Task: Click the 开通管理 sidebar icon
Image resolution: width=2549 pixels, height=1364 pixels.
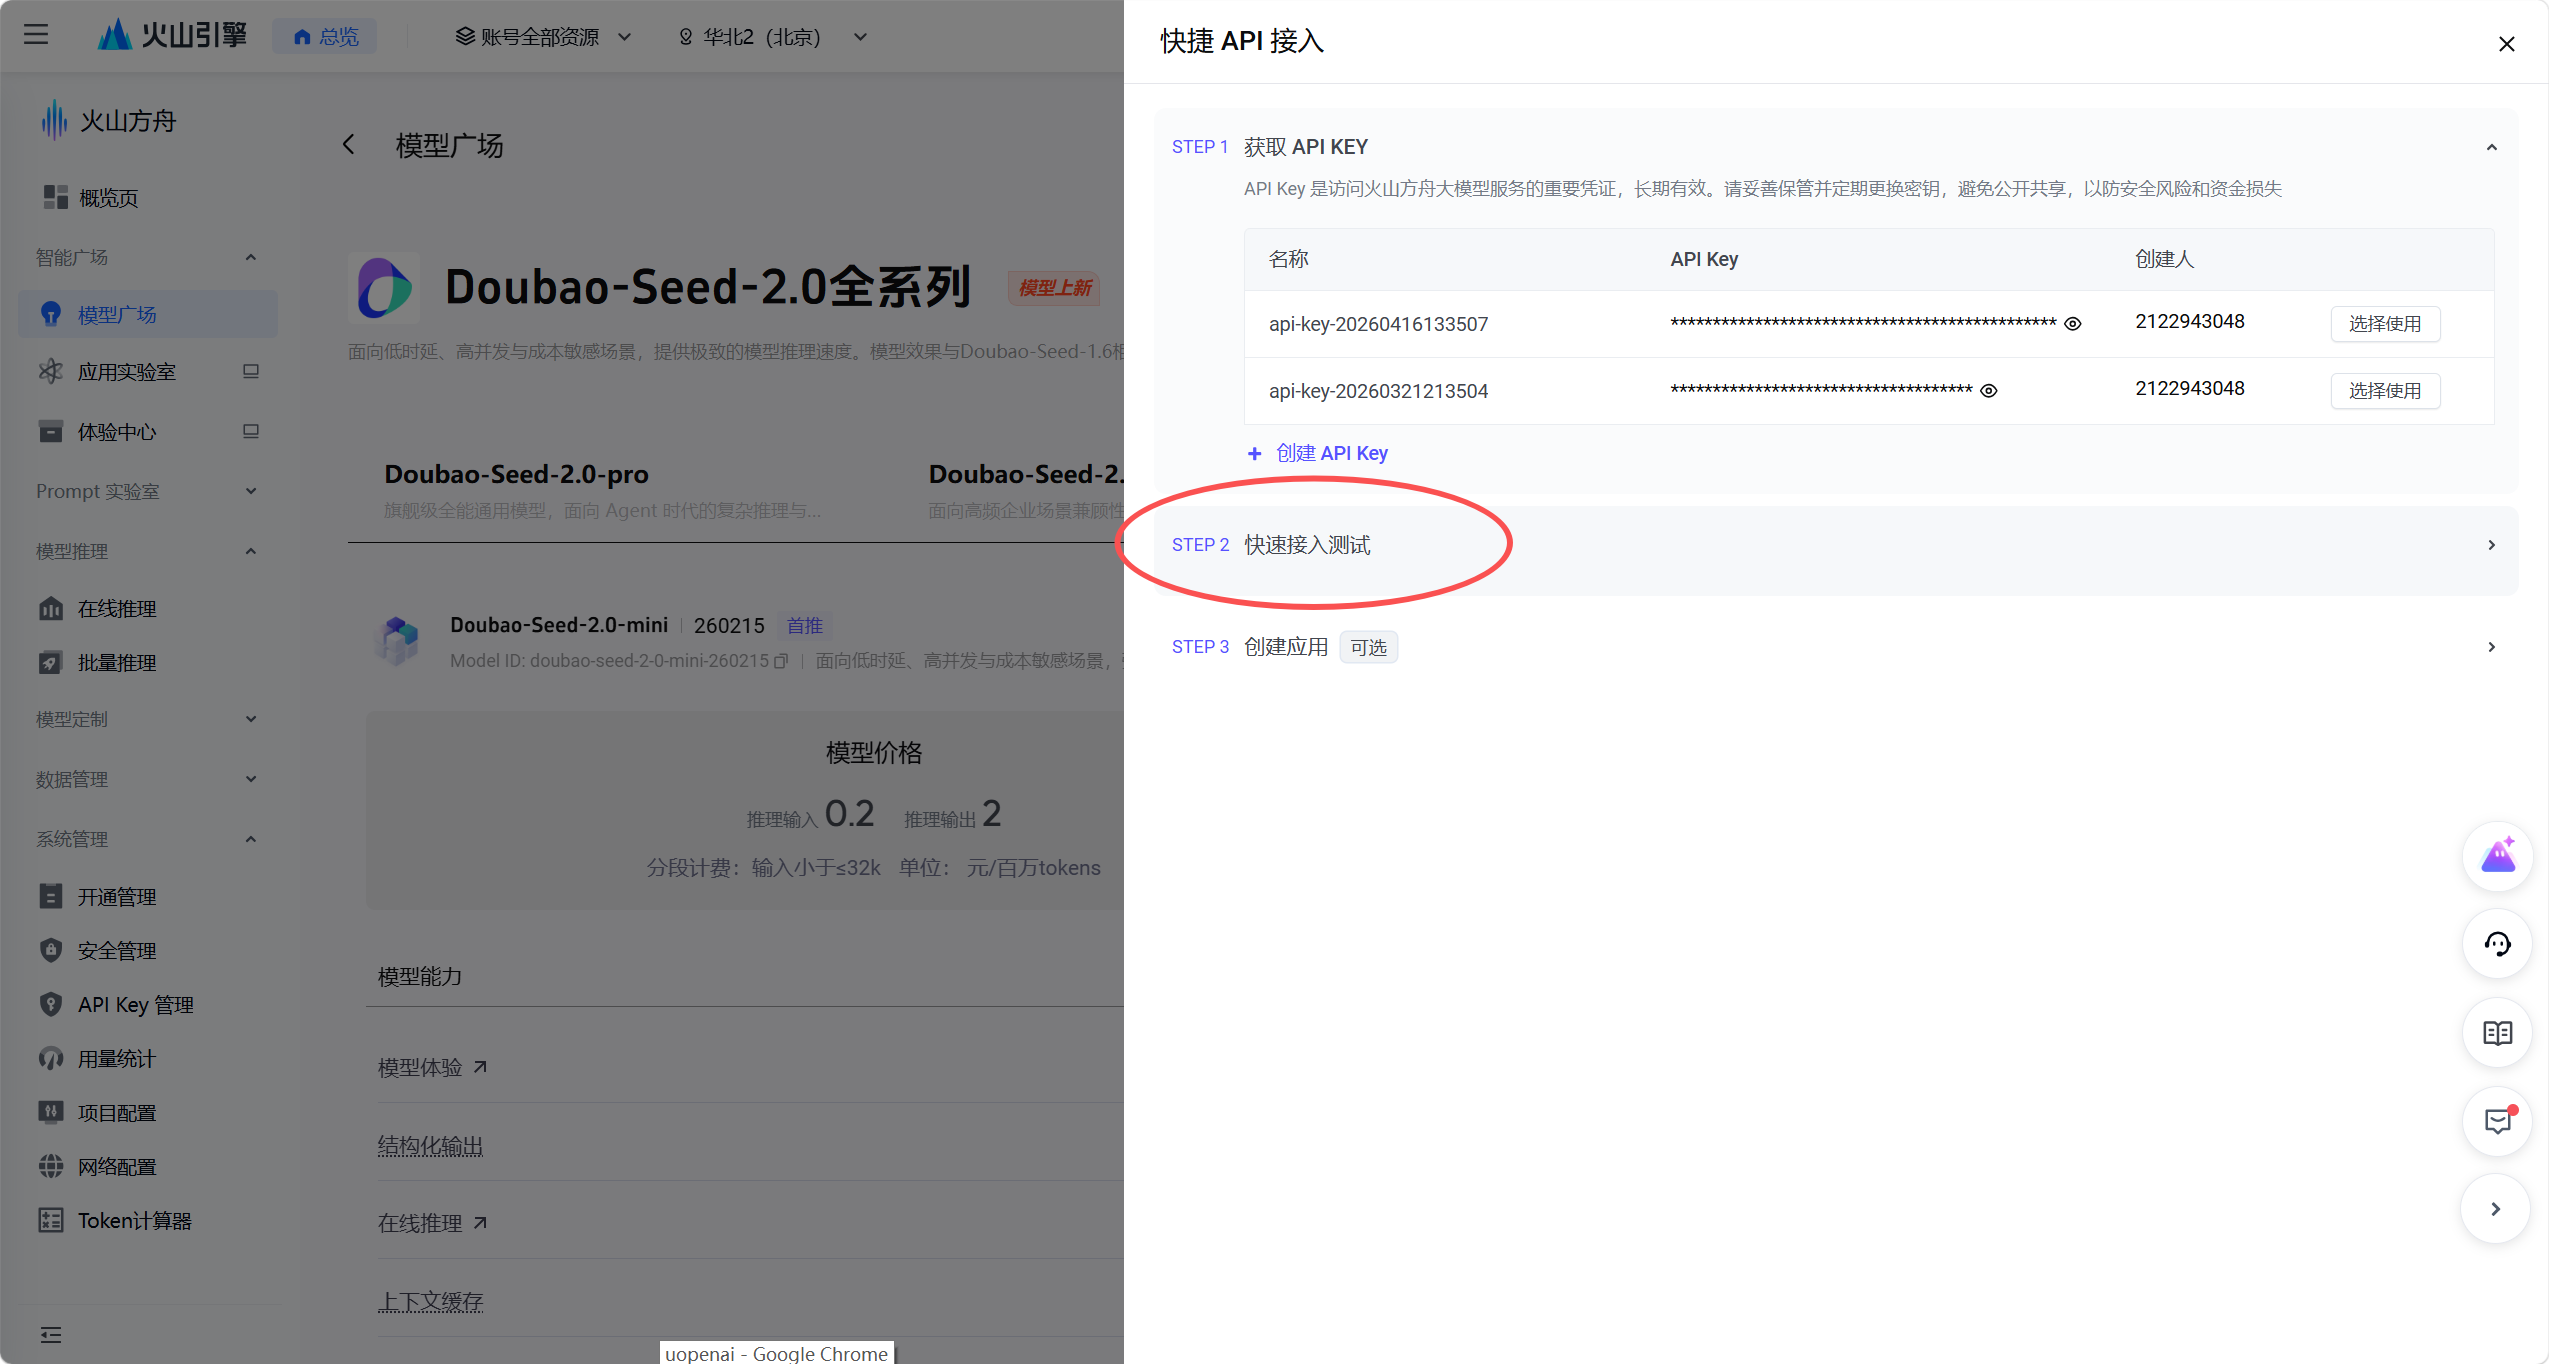Action: [x=50, y=896]
